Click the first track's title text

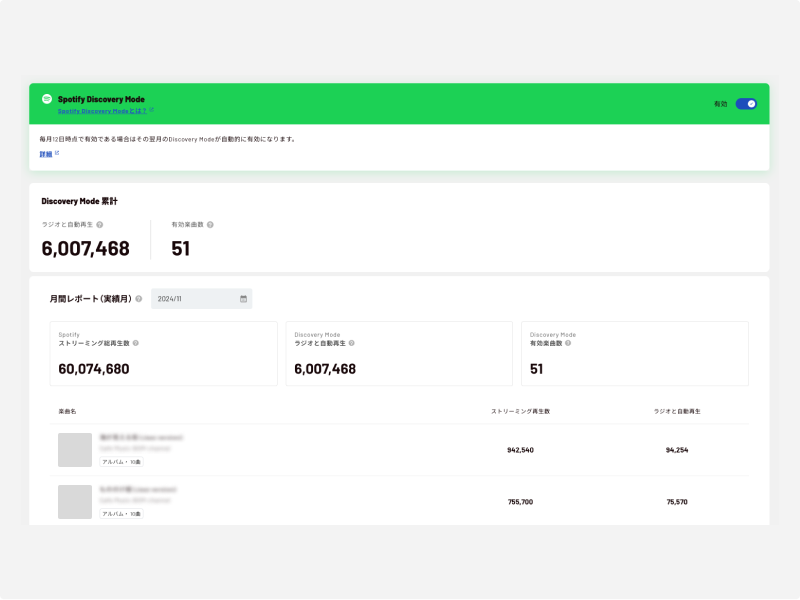click(141, 437)
